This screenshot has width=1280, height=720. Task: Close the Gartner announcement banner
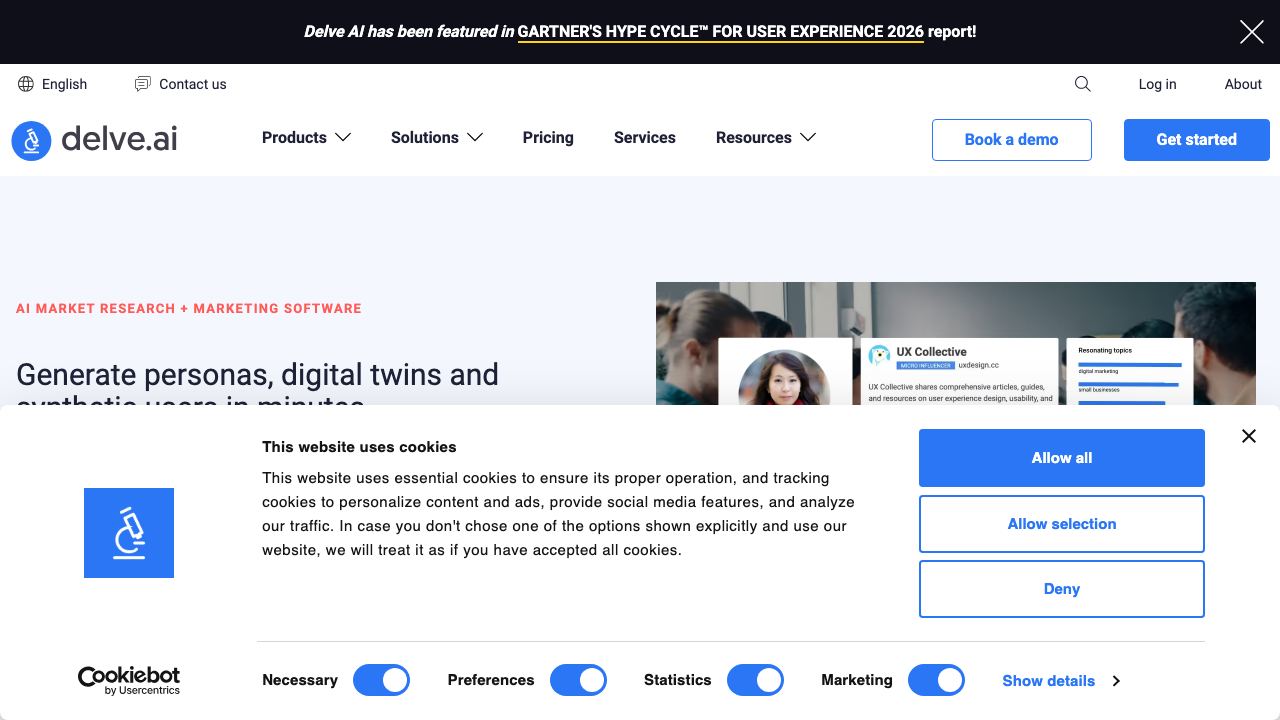click(1251, 32)
